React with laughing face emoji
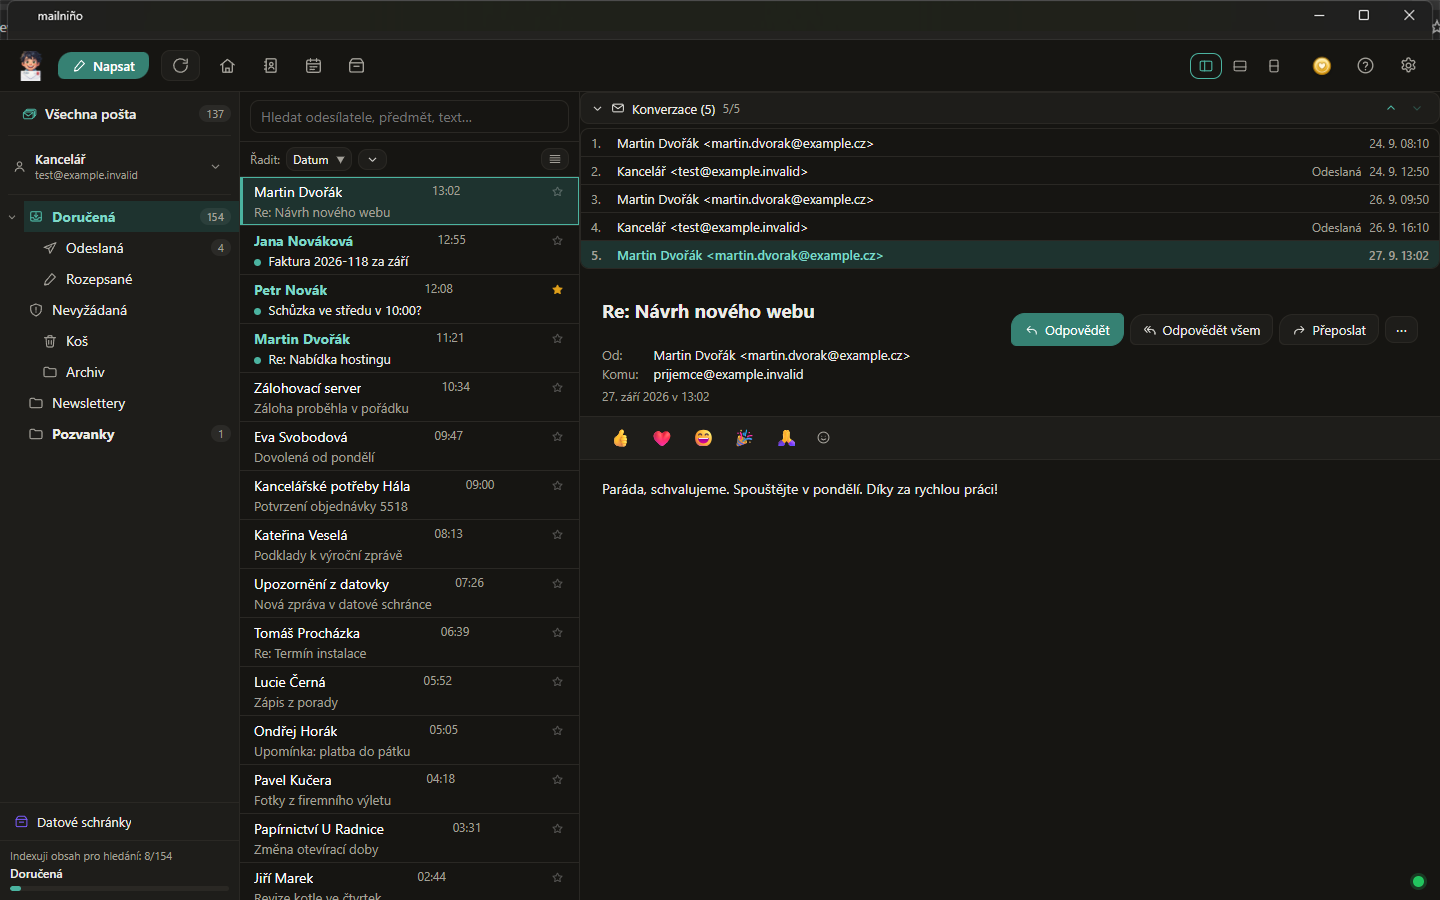 tap(703, 438)
